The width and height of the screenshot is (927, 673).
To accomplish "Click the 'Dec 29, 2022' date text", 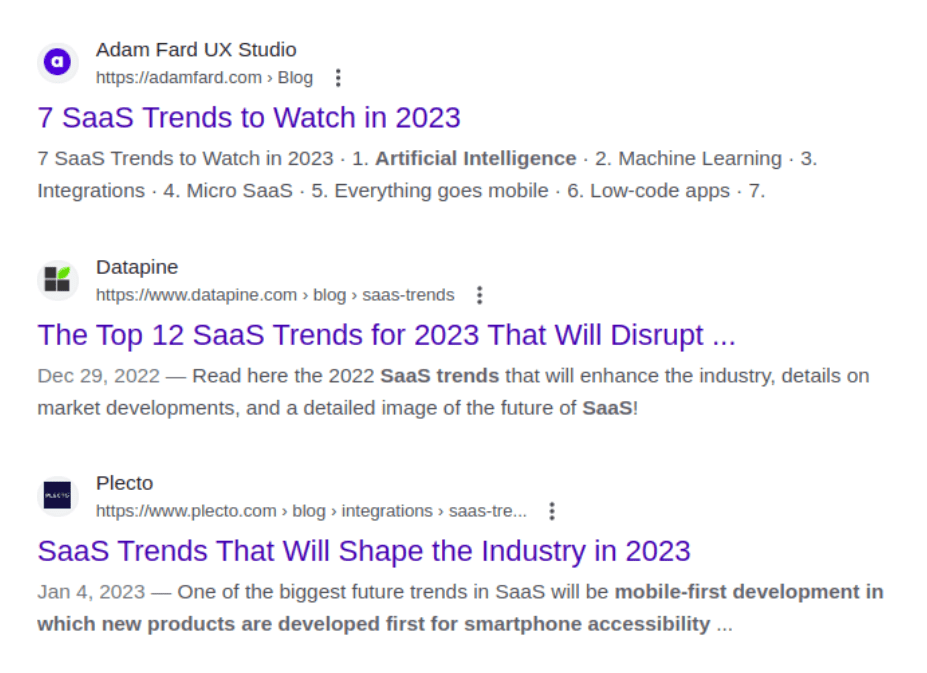I will (x=99, y=376).
